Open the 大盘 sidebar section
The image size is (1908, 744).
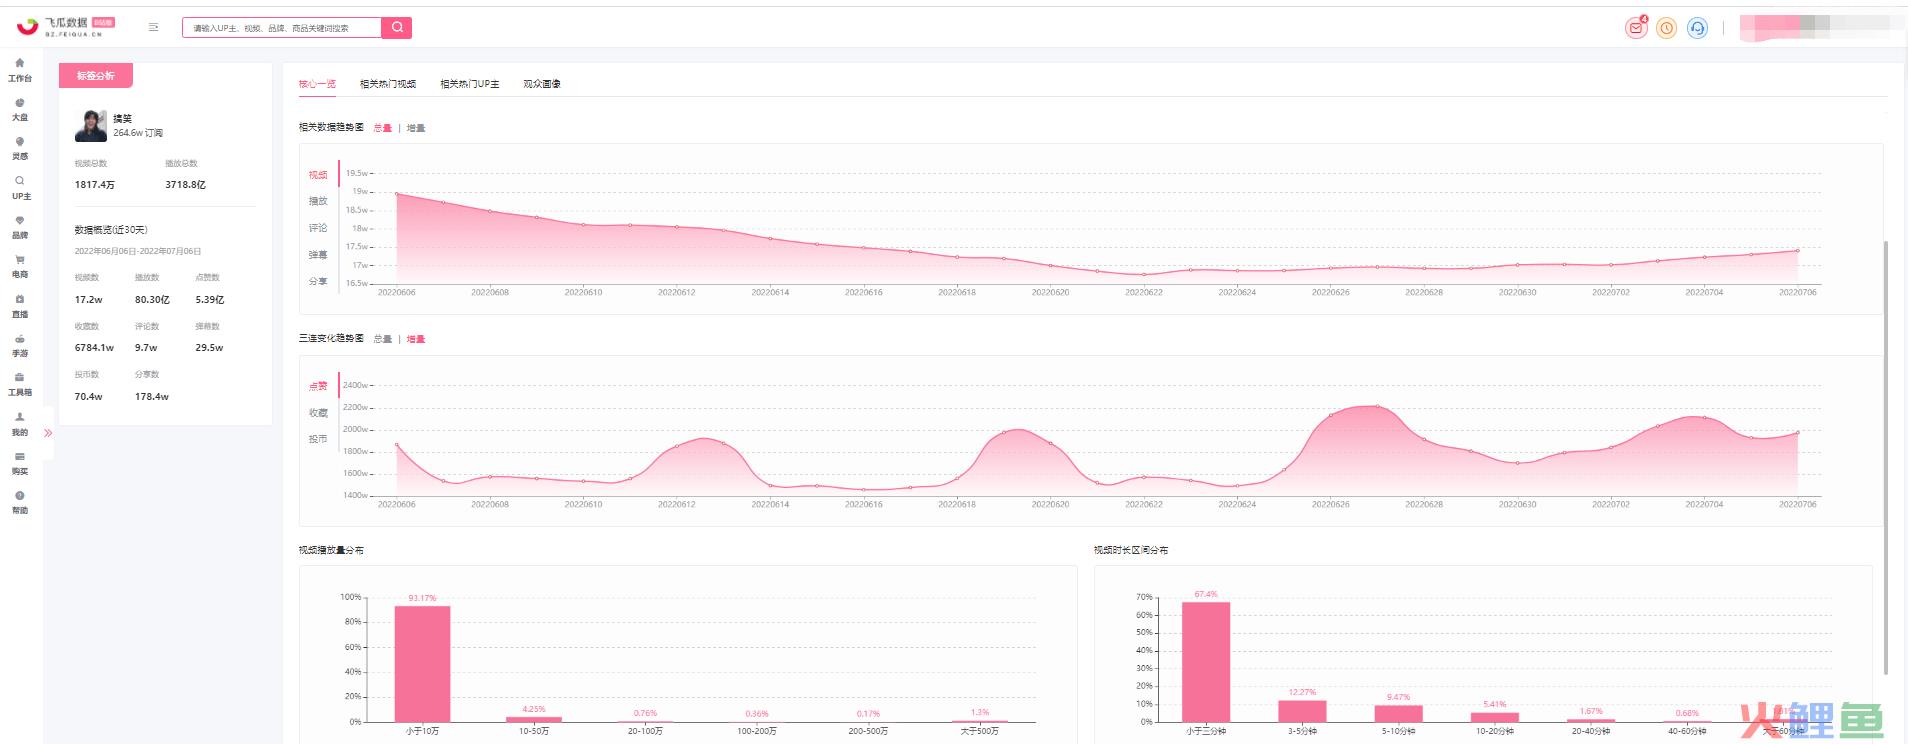(20, 109)
